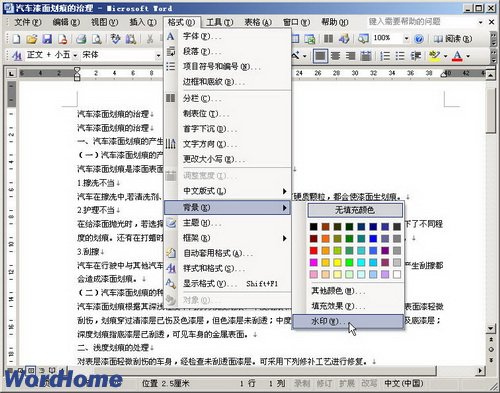Click the tab alignment selector on ruler
500x393 pixels.
[11, 73]
